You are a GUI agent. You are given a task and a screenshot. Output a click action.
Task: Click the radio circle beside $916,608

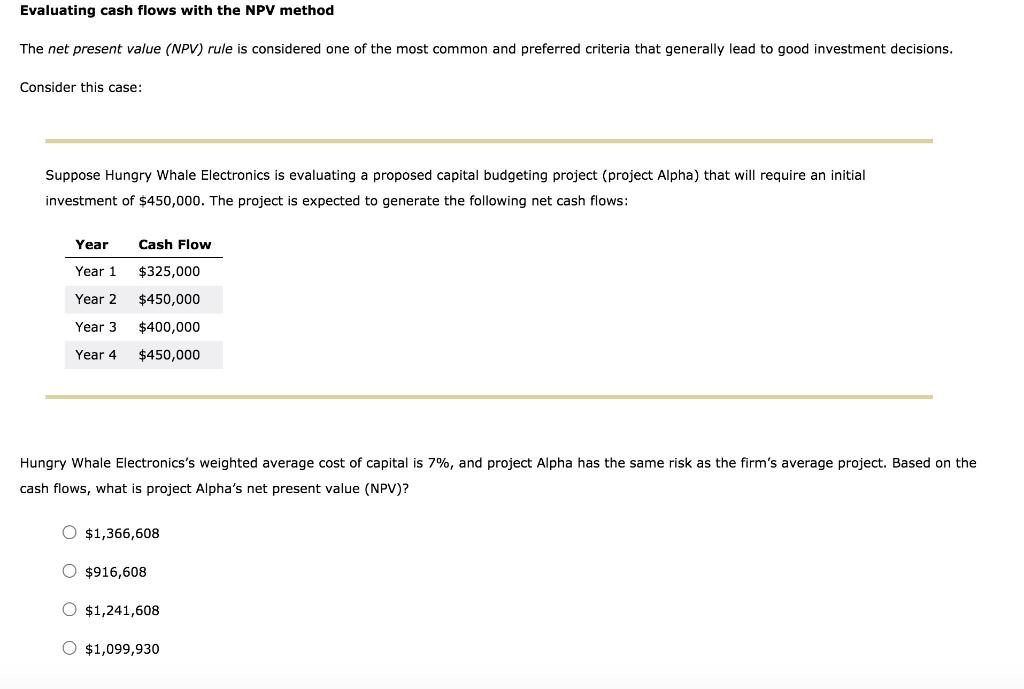click(69, 570)
